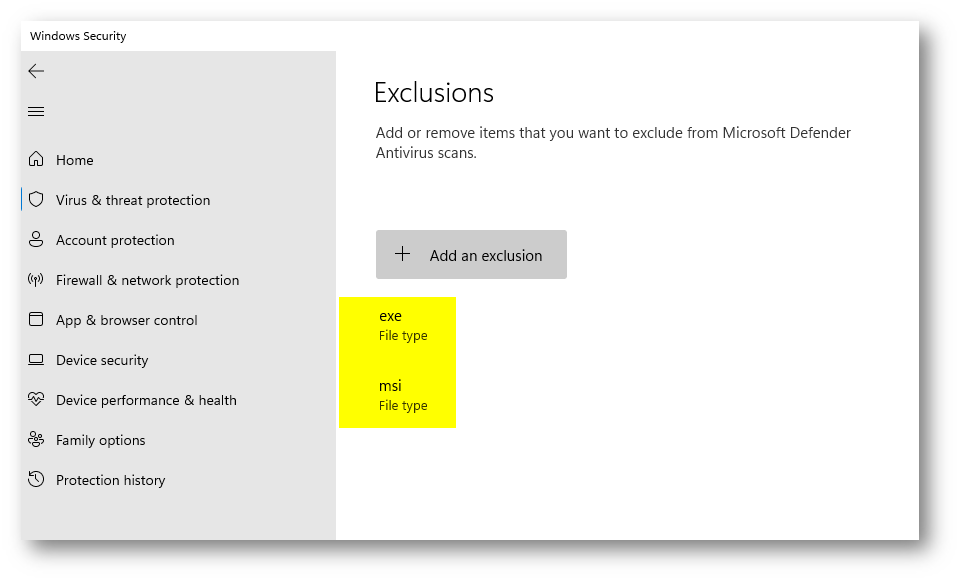Go to Home in the sidebar
Viewport: 961px width, 582px height.
[x=75, y=160]
